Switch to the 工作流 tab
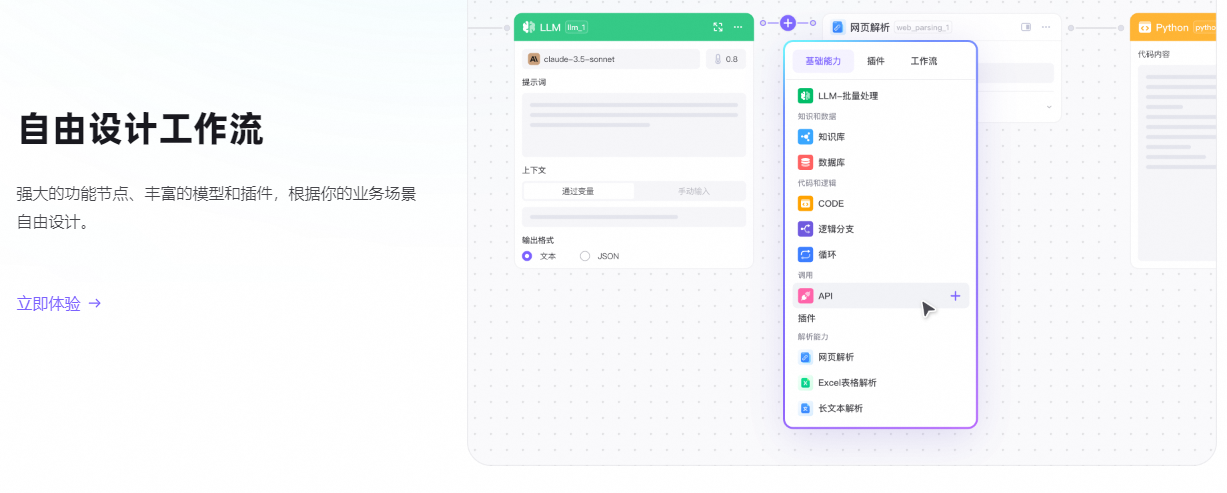Viewport: 1227px width, 493px height. pos(924,62)
